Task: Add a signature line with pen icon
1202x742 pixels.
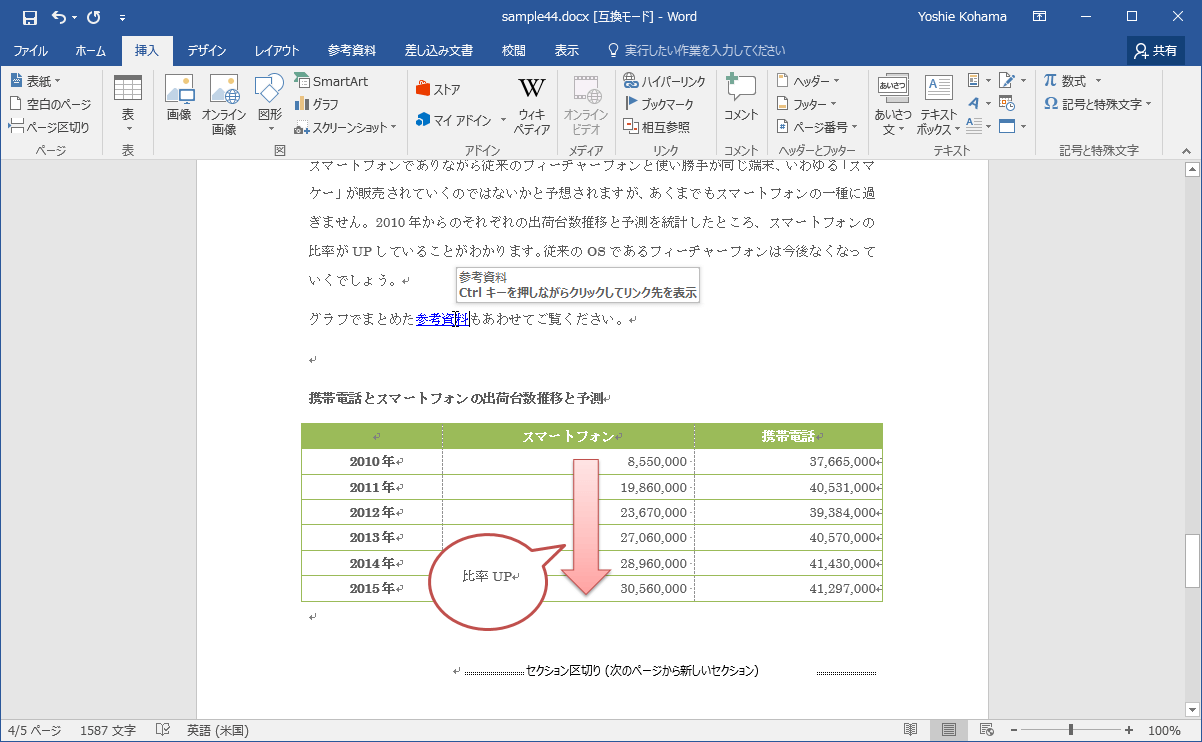Action: coord(1012,81)
